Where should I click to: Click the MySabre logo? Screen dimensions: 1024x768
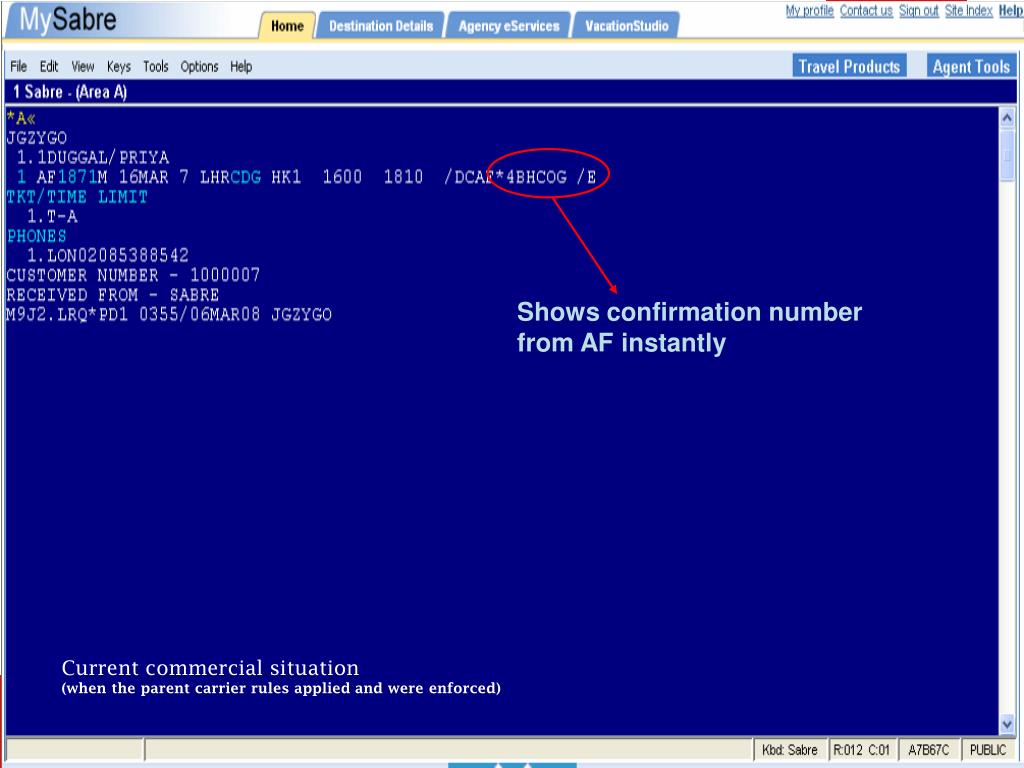tap(68, 20)
